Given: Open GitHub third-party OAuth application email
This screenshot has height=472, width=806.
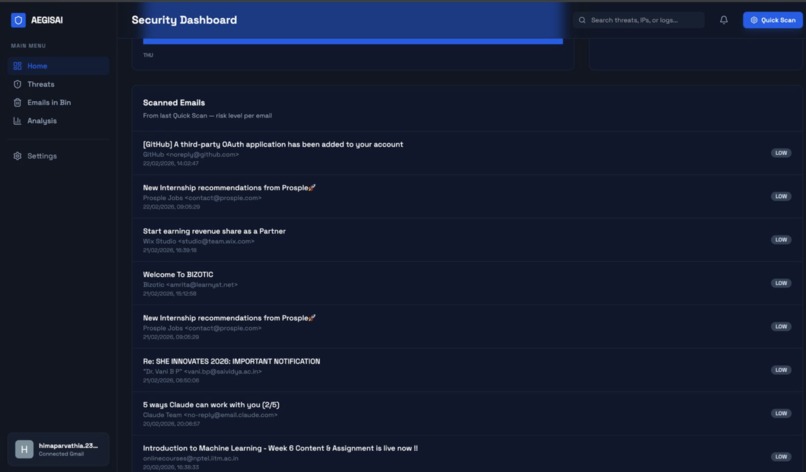Looking at the screenshot, I should pyautogui.click(x=468, y=153).
